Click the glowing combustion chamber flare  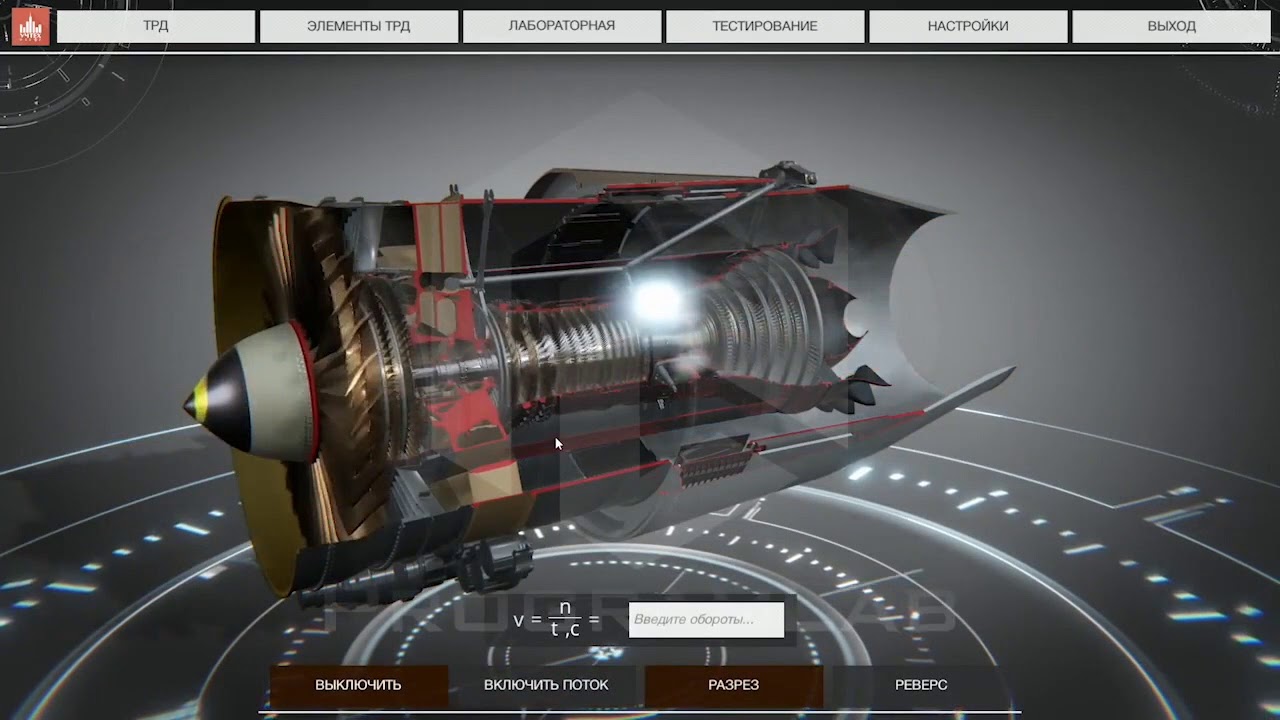click(656, 299)
